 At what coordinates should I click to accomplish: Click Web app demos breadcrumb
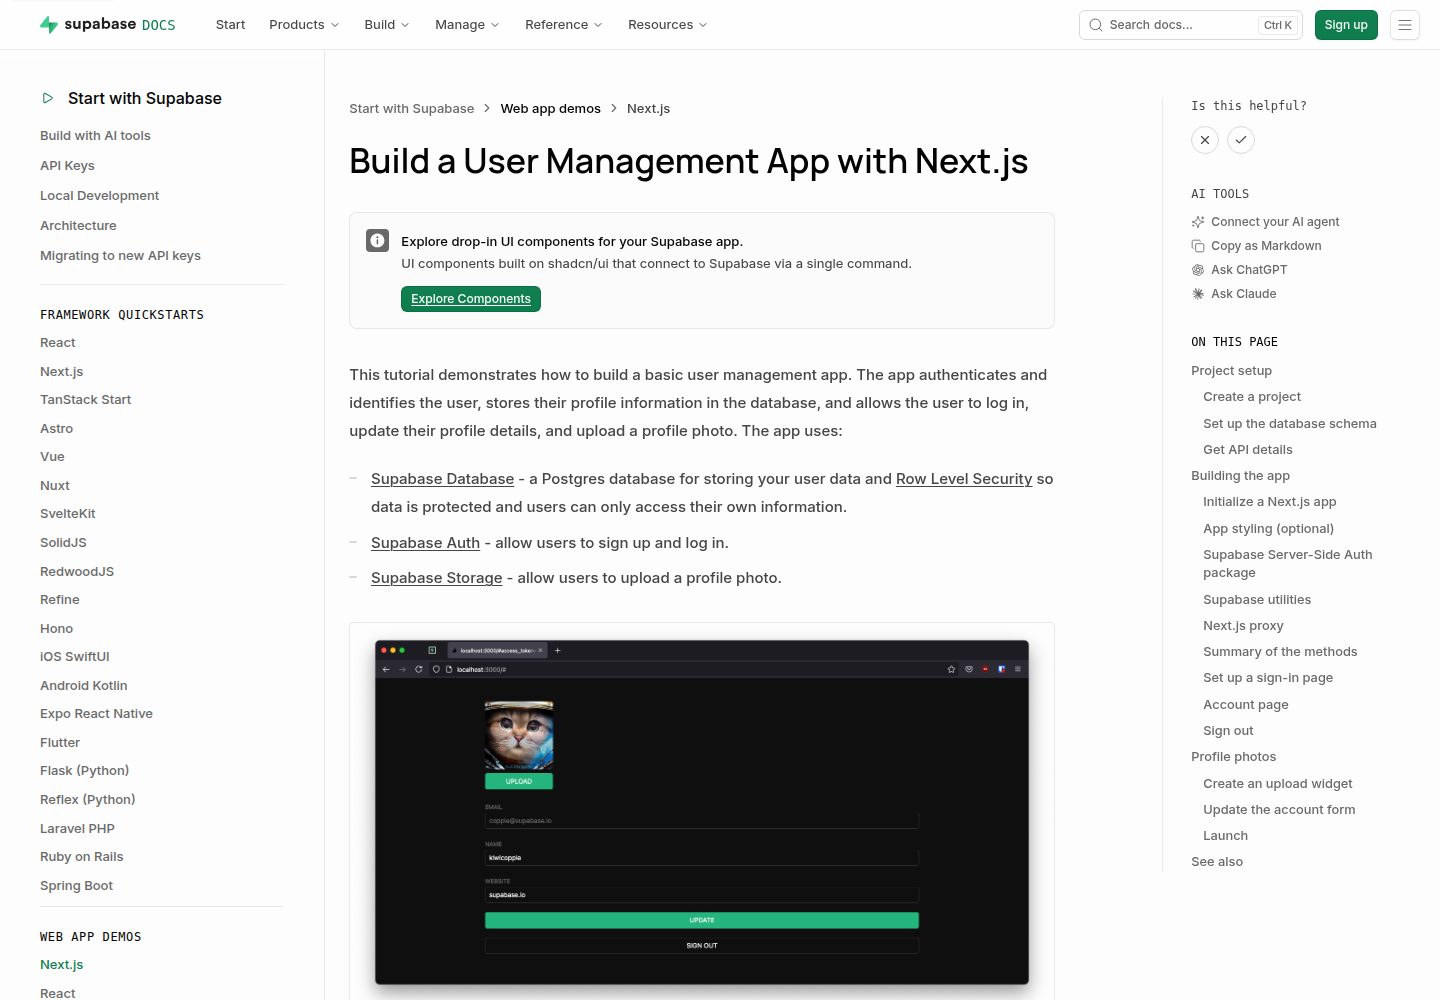click(x=551, y=109)
